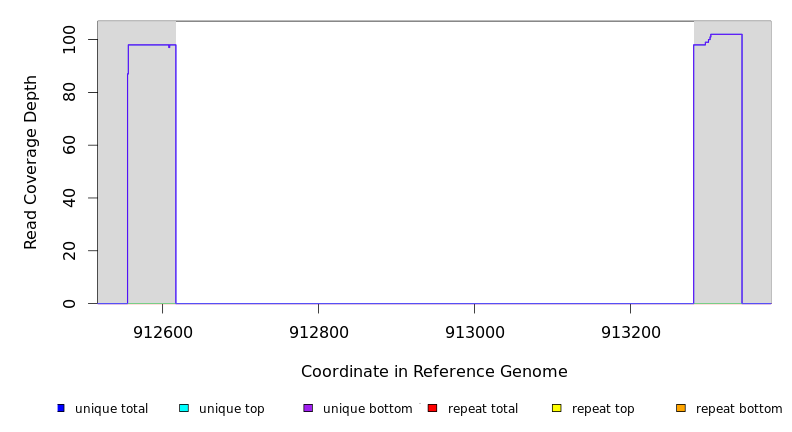Click the cyan unique top legend swatch
Screen dimensions: 792x432
[184, 408]
